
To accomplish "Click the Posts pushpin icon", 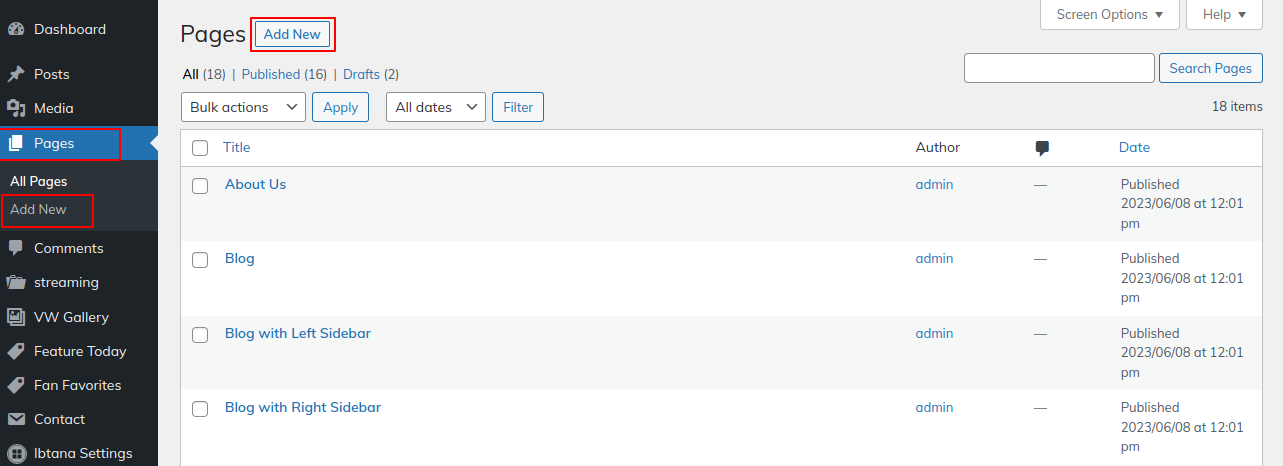I will pyautogui.click(x=16, y=74).
